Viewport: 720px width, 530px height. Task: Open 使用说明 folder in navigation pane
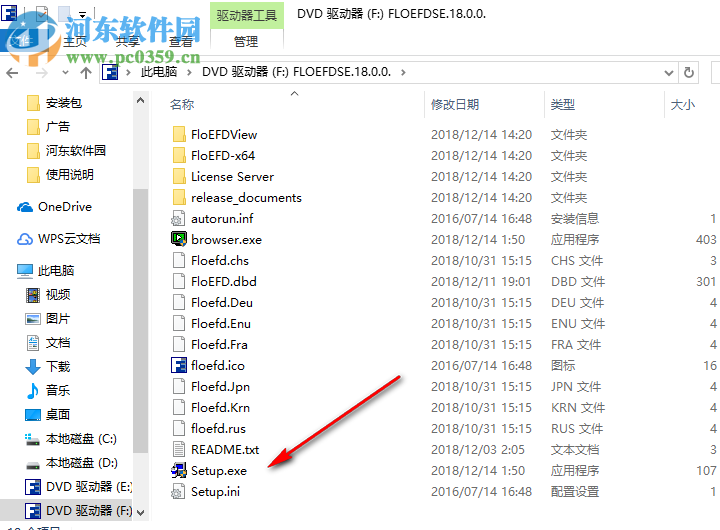[70, 175]
